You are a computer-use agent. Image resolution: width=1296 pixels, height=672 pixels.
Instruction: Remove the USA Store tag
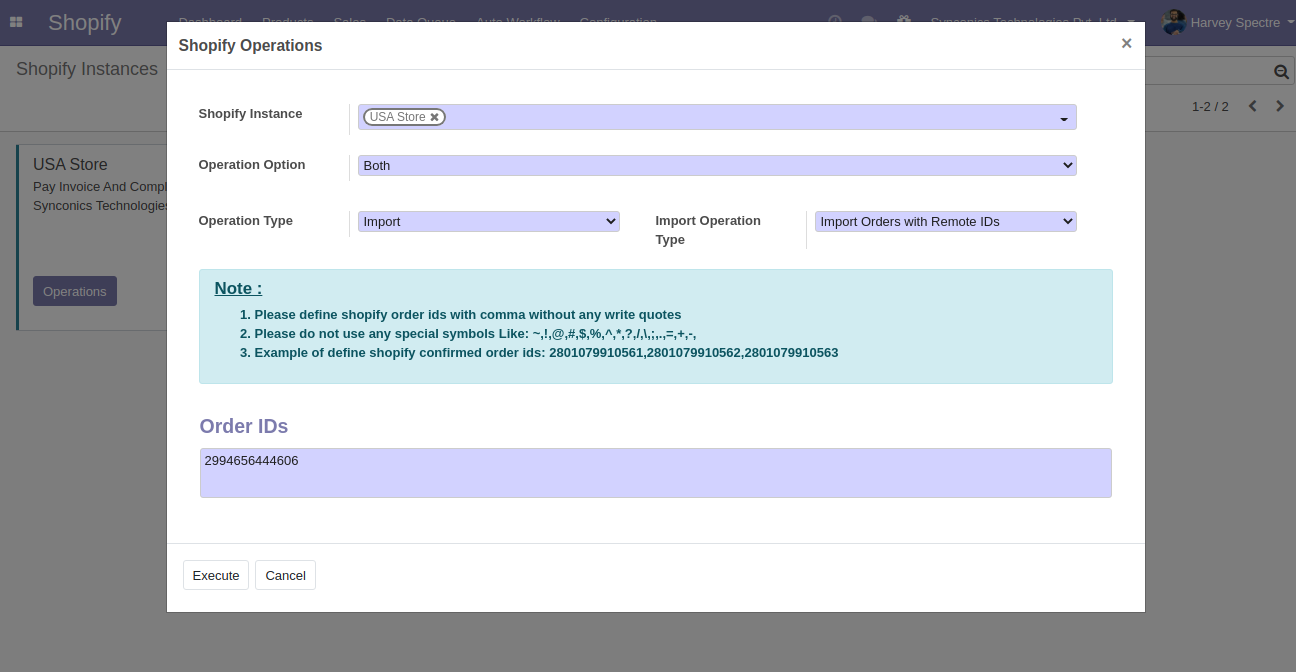pyautogui.click(x=435, y=117)
